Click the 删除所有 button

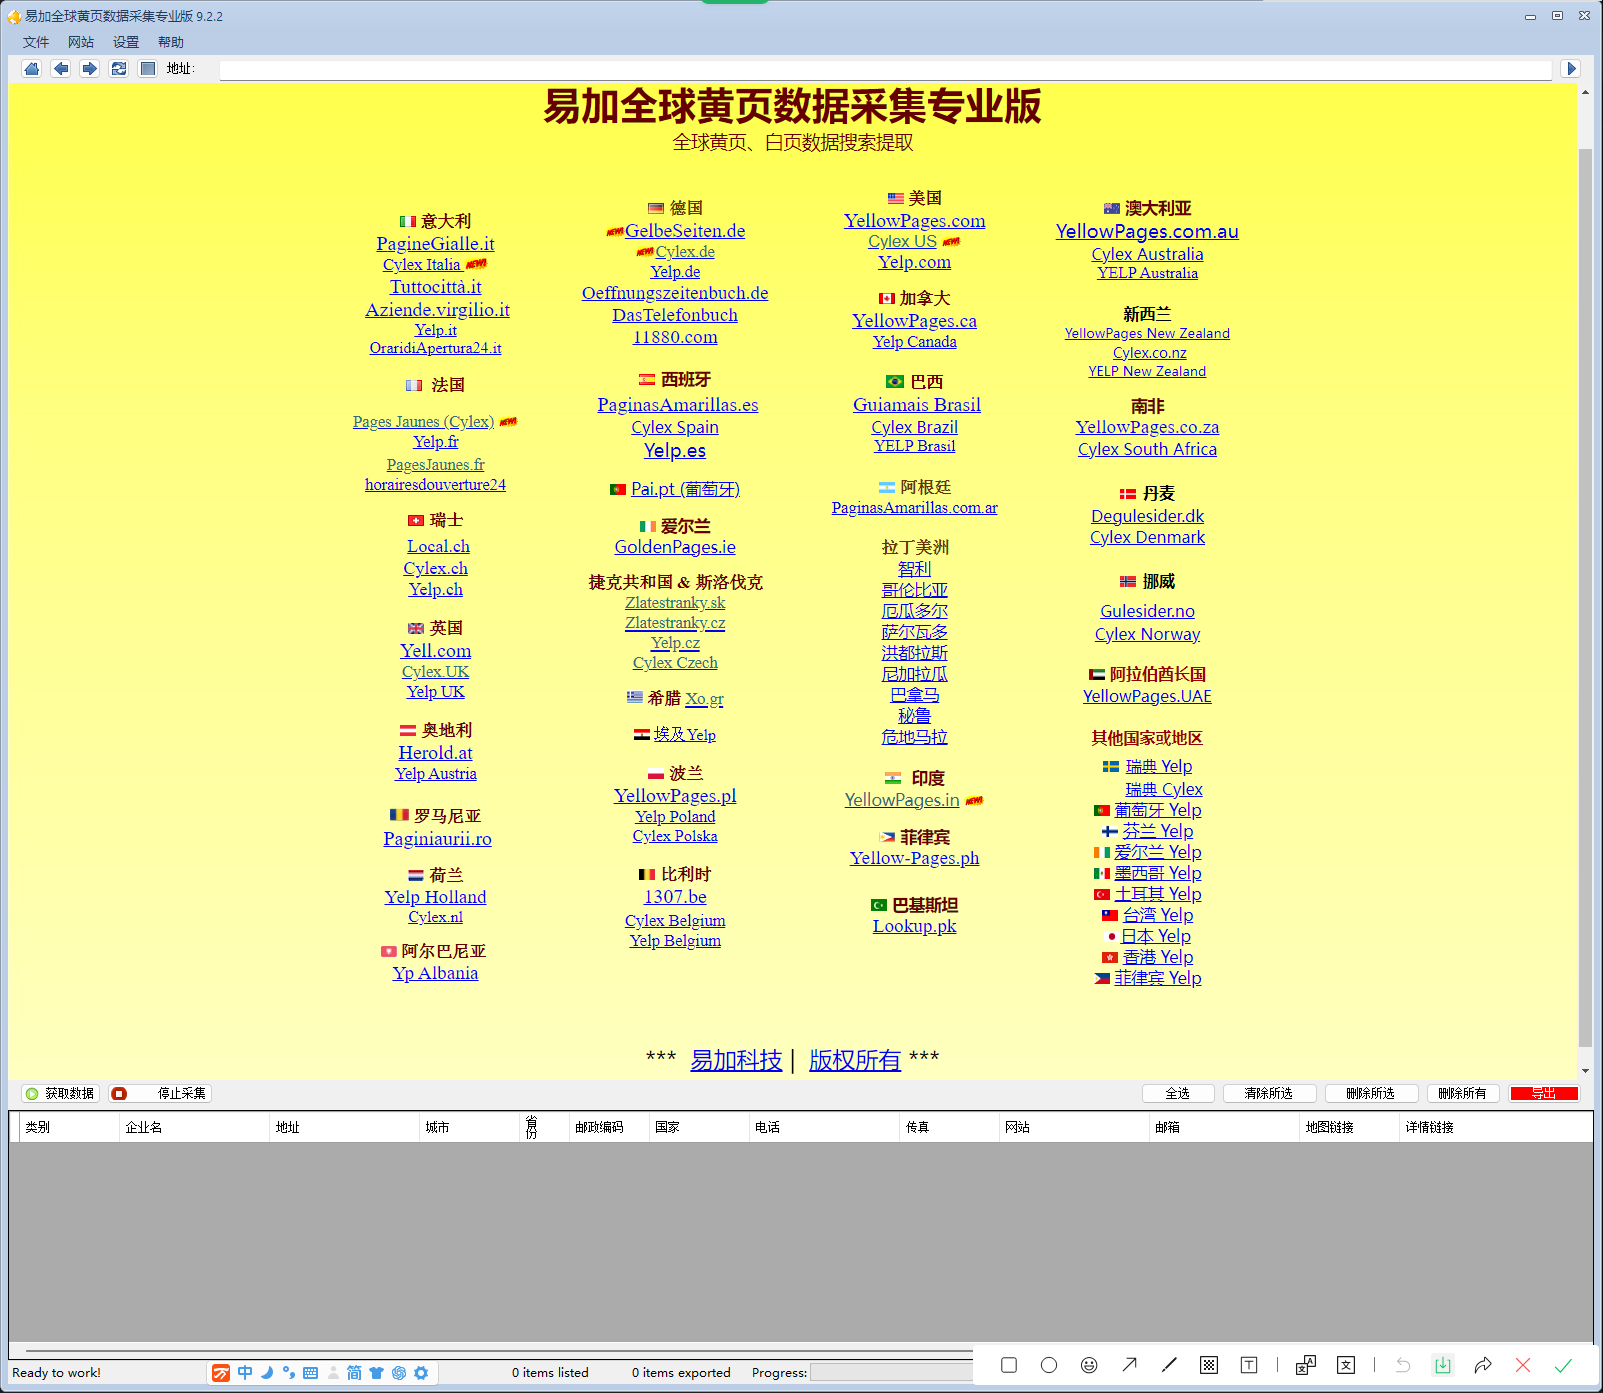click(x=1463, y=1093)
